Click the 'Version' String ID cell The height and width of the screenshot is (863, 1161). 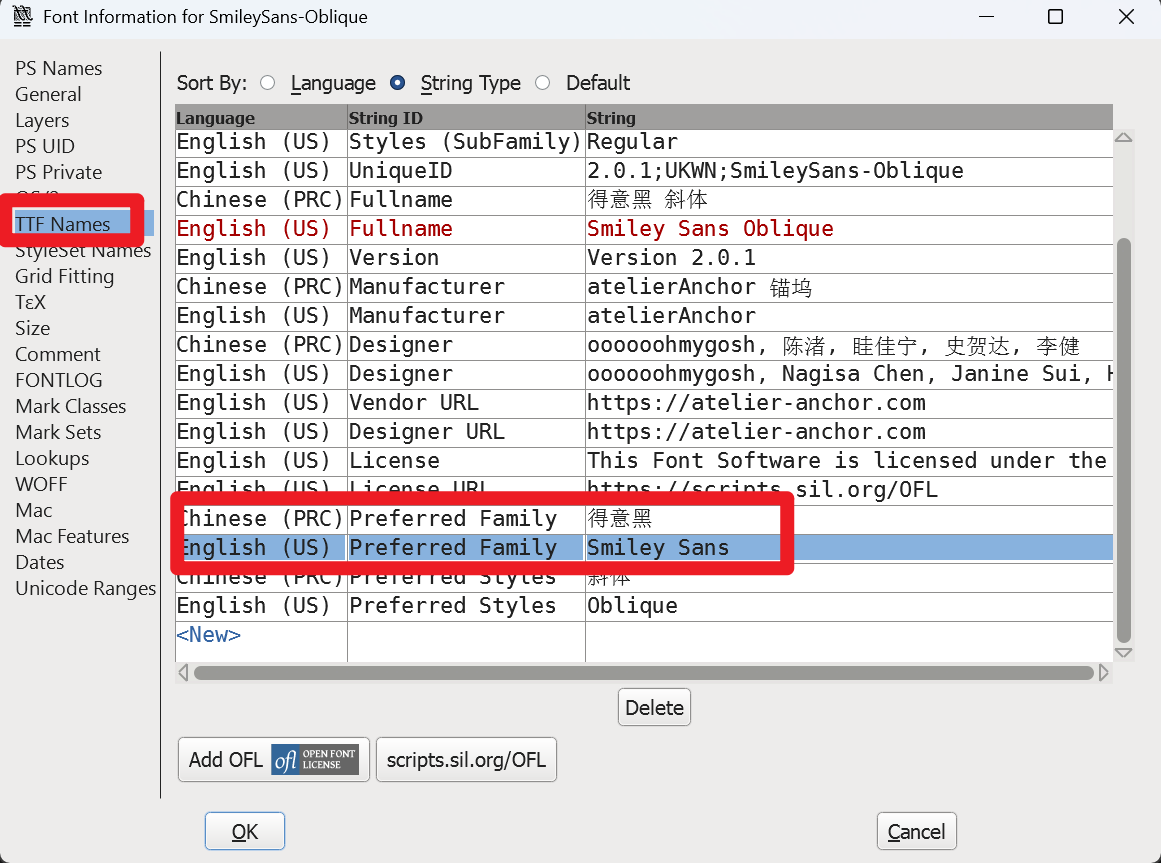[466, 258]
